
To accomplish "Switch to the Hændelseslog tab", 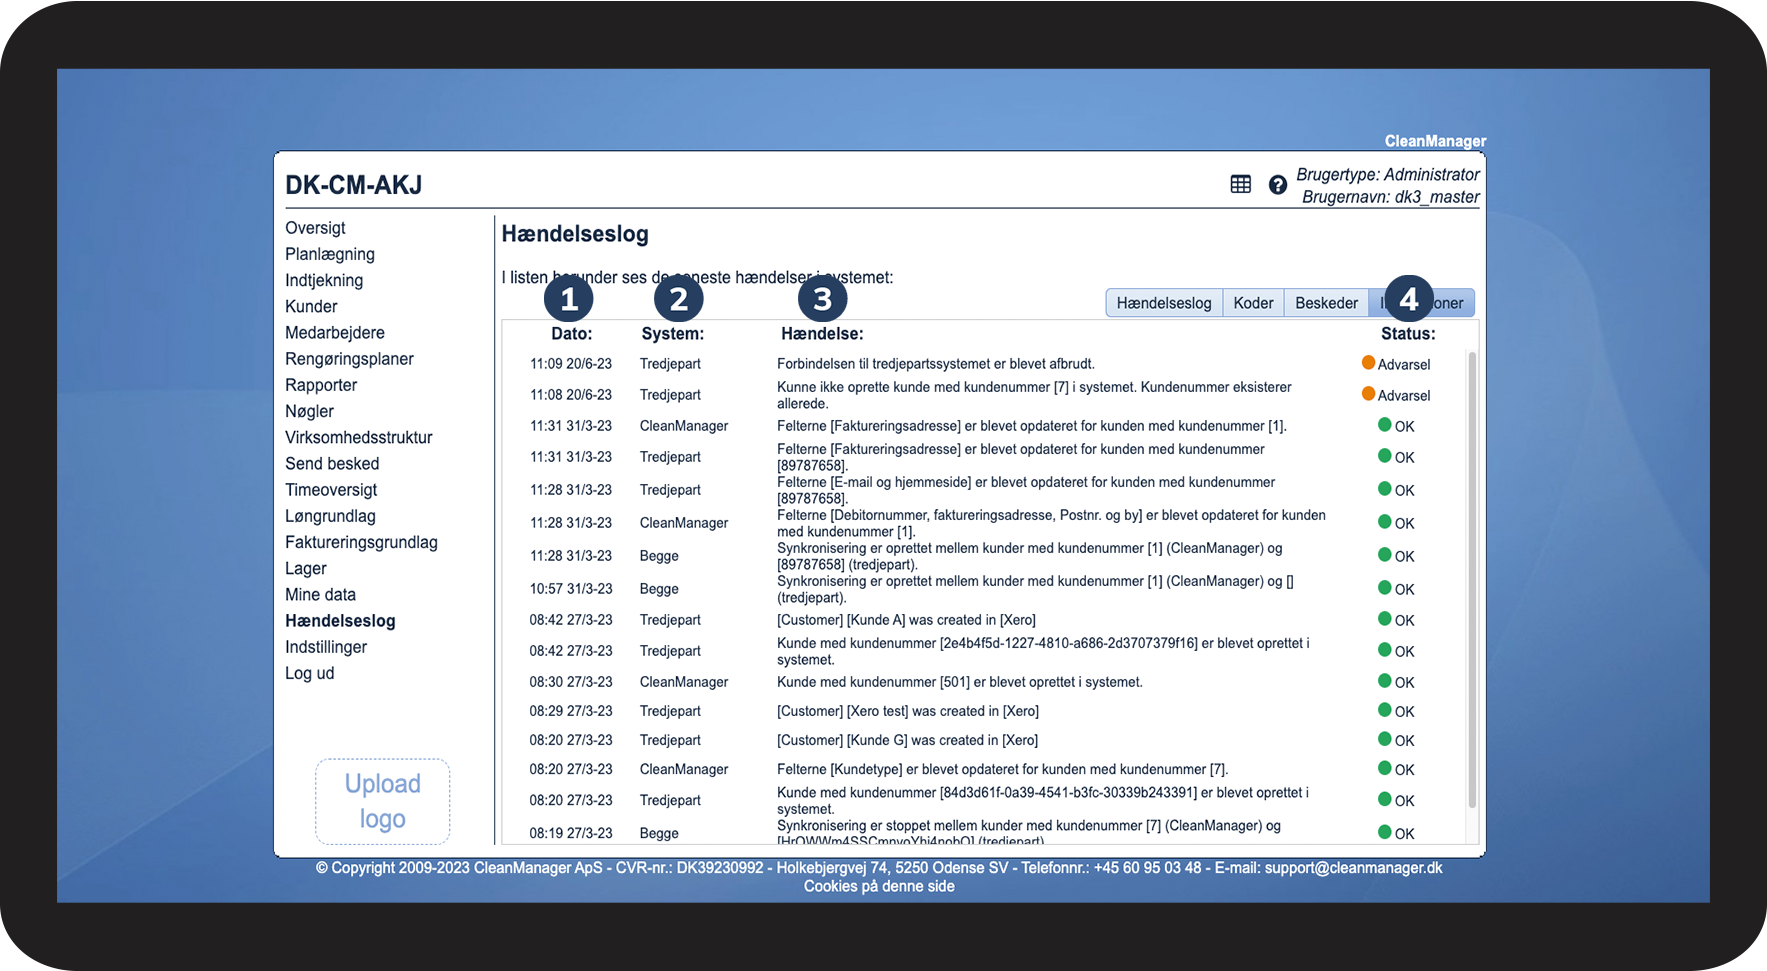I will (1164, 303).
